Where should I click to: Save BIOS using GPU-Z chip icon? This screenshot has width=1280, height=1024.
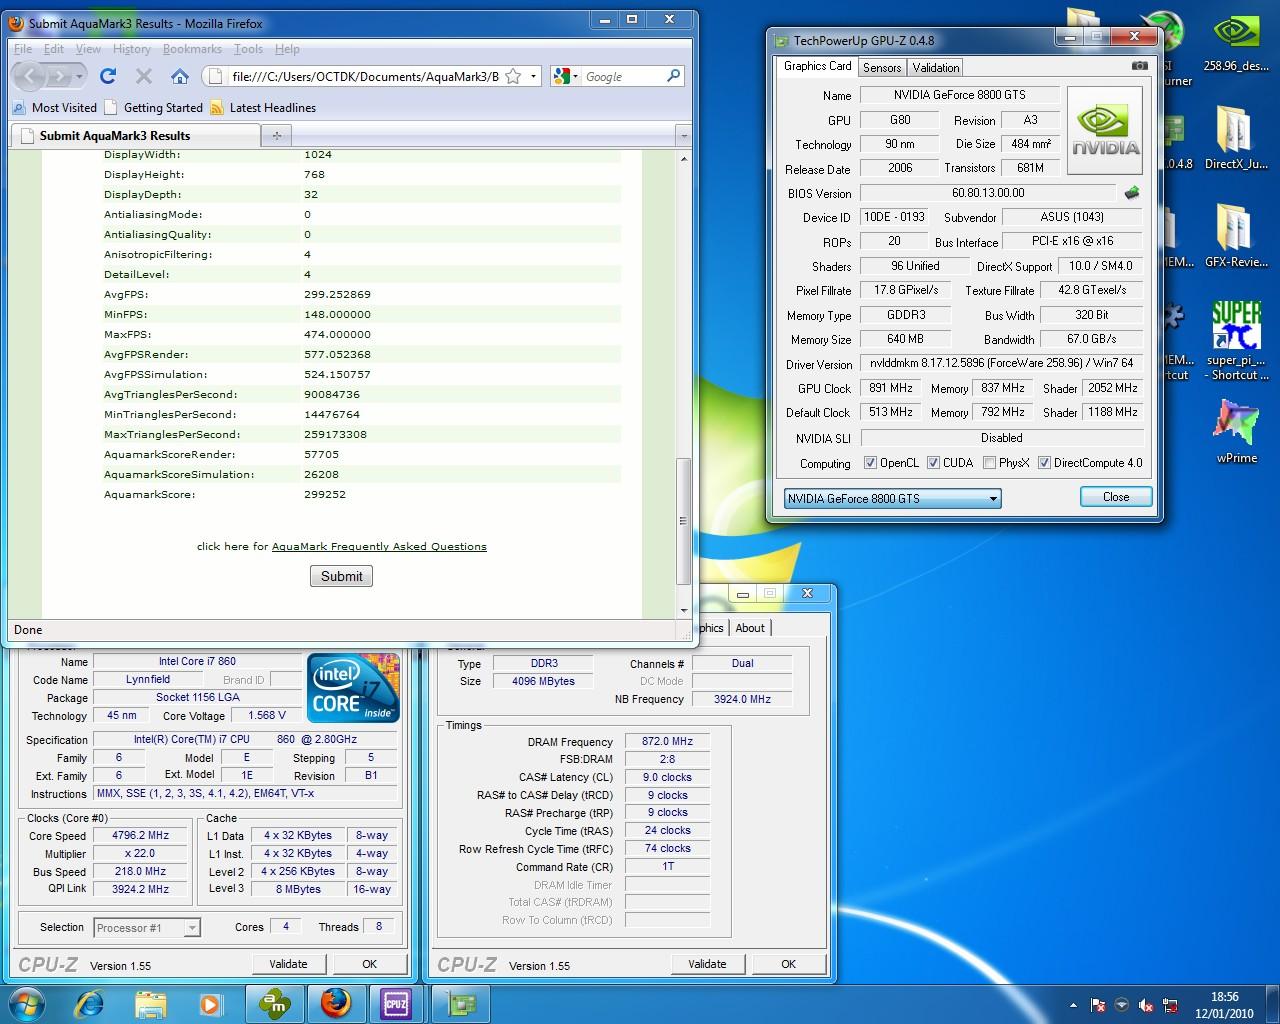tap(1132, 193)
